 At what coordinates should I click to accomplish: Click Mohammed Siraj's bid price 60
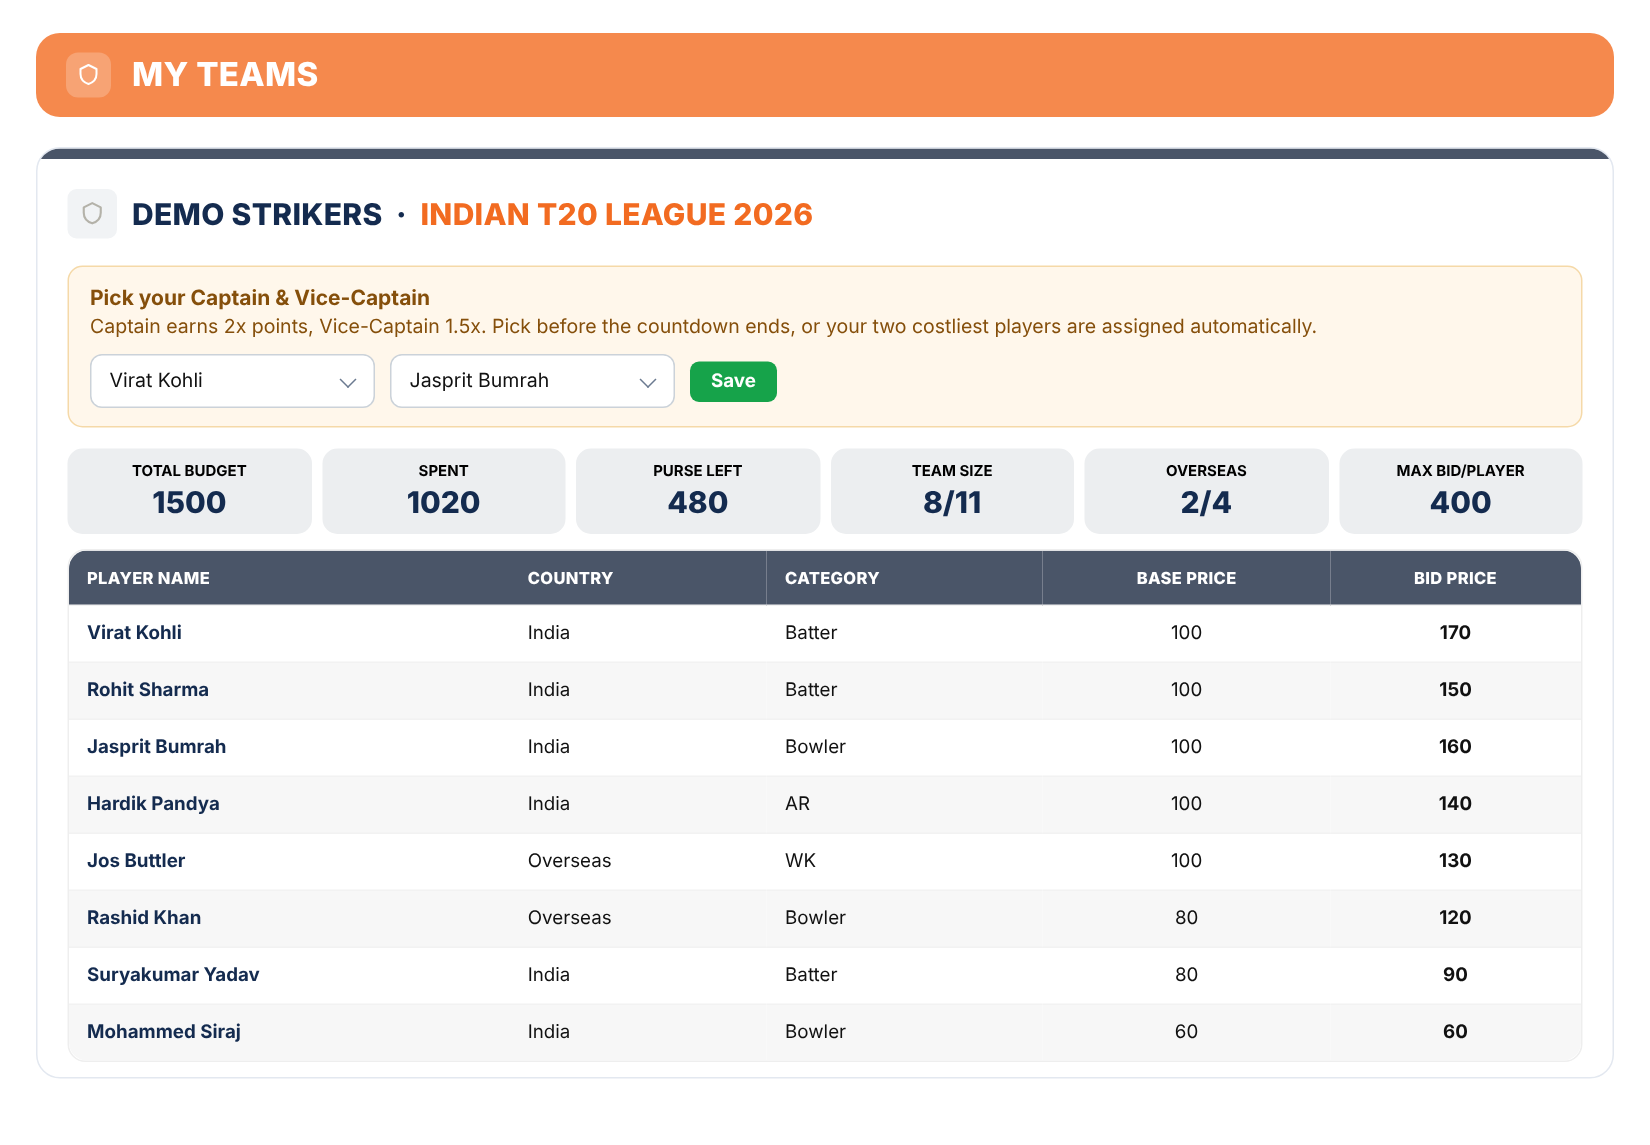1455,1031
